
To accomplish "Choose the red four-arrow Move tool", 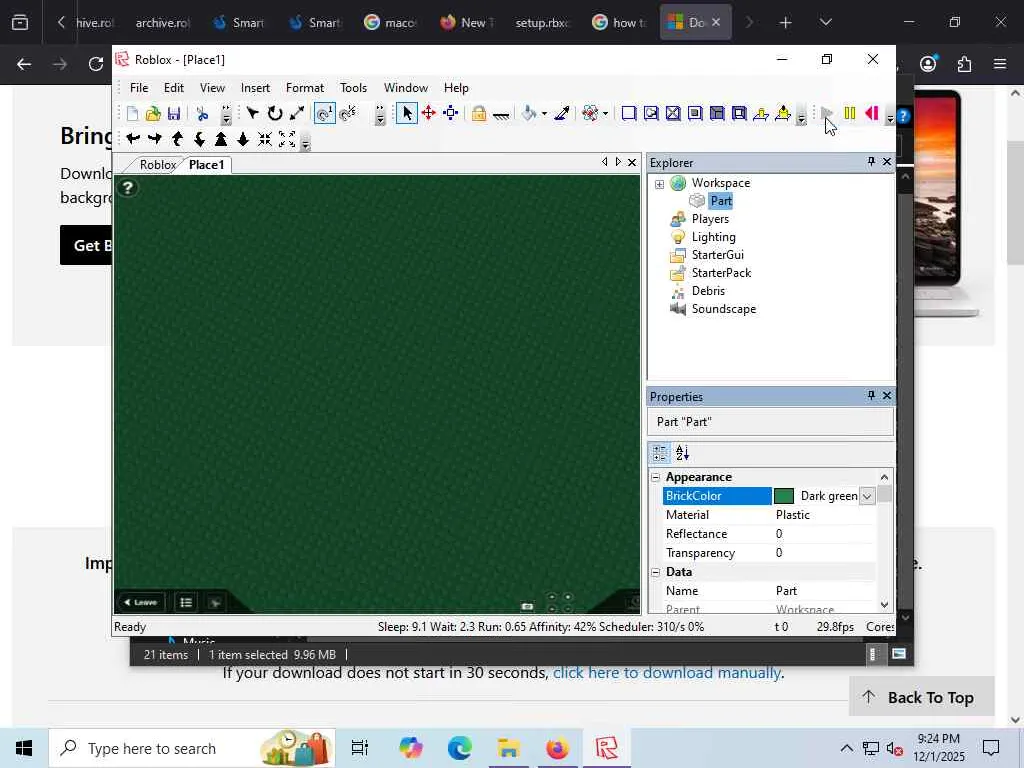I will tap(428, 114).
